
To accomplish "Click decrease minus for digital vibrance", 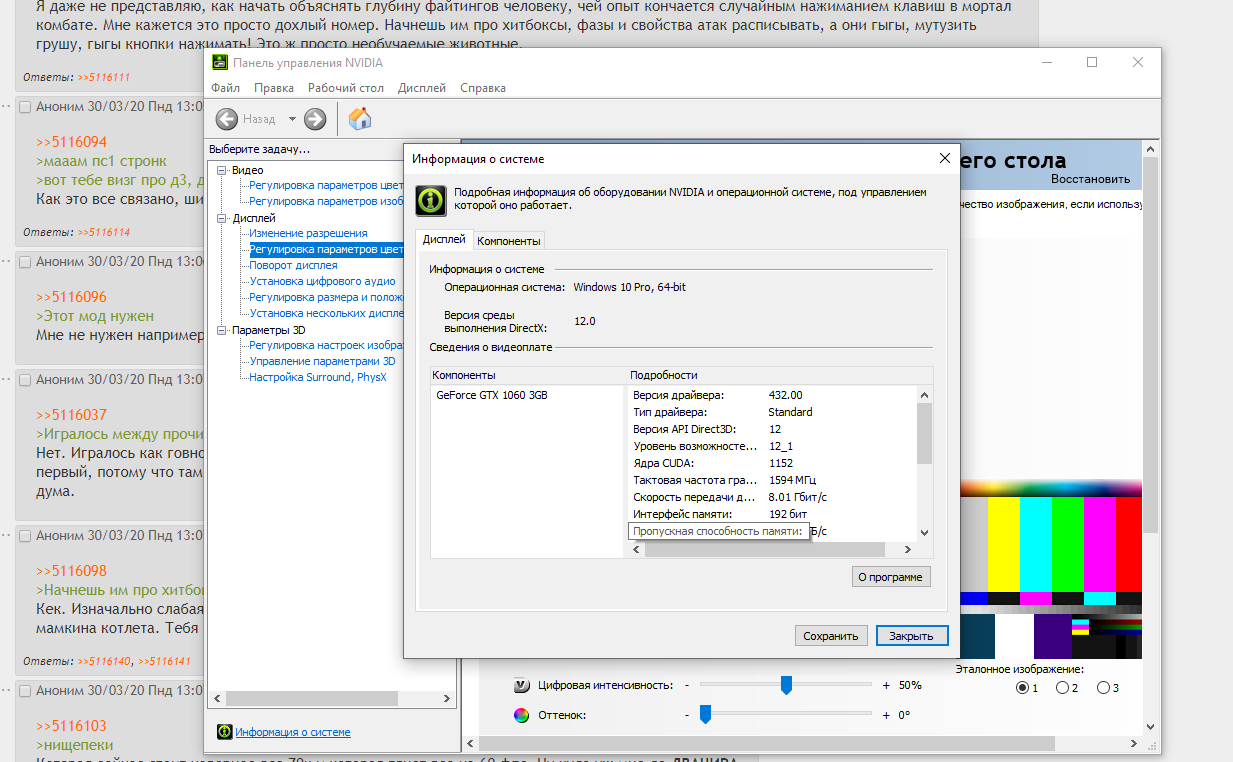I will pyautogui.click(x=687, y=686).
